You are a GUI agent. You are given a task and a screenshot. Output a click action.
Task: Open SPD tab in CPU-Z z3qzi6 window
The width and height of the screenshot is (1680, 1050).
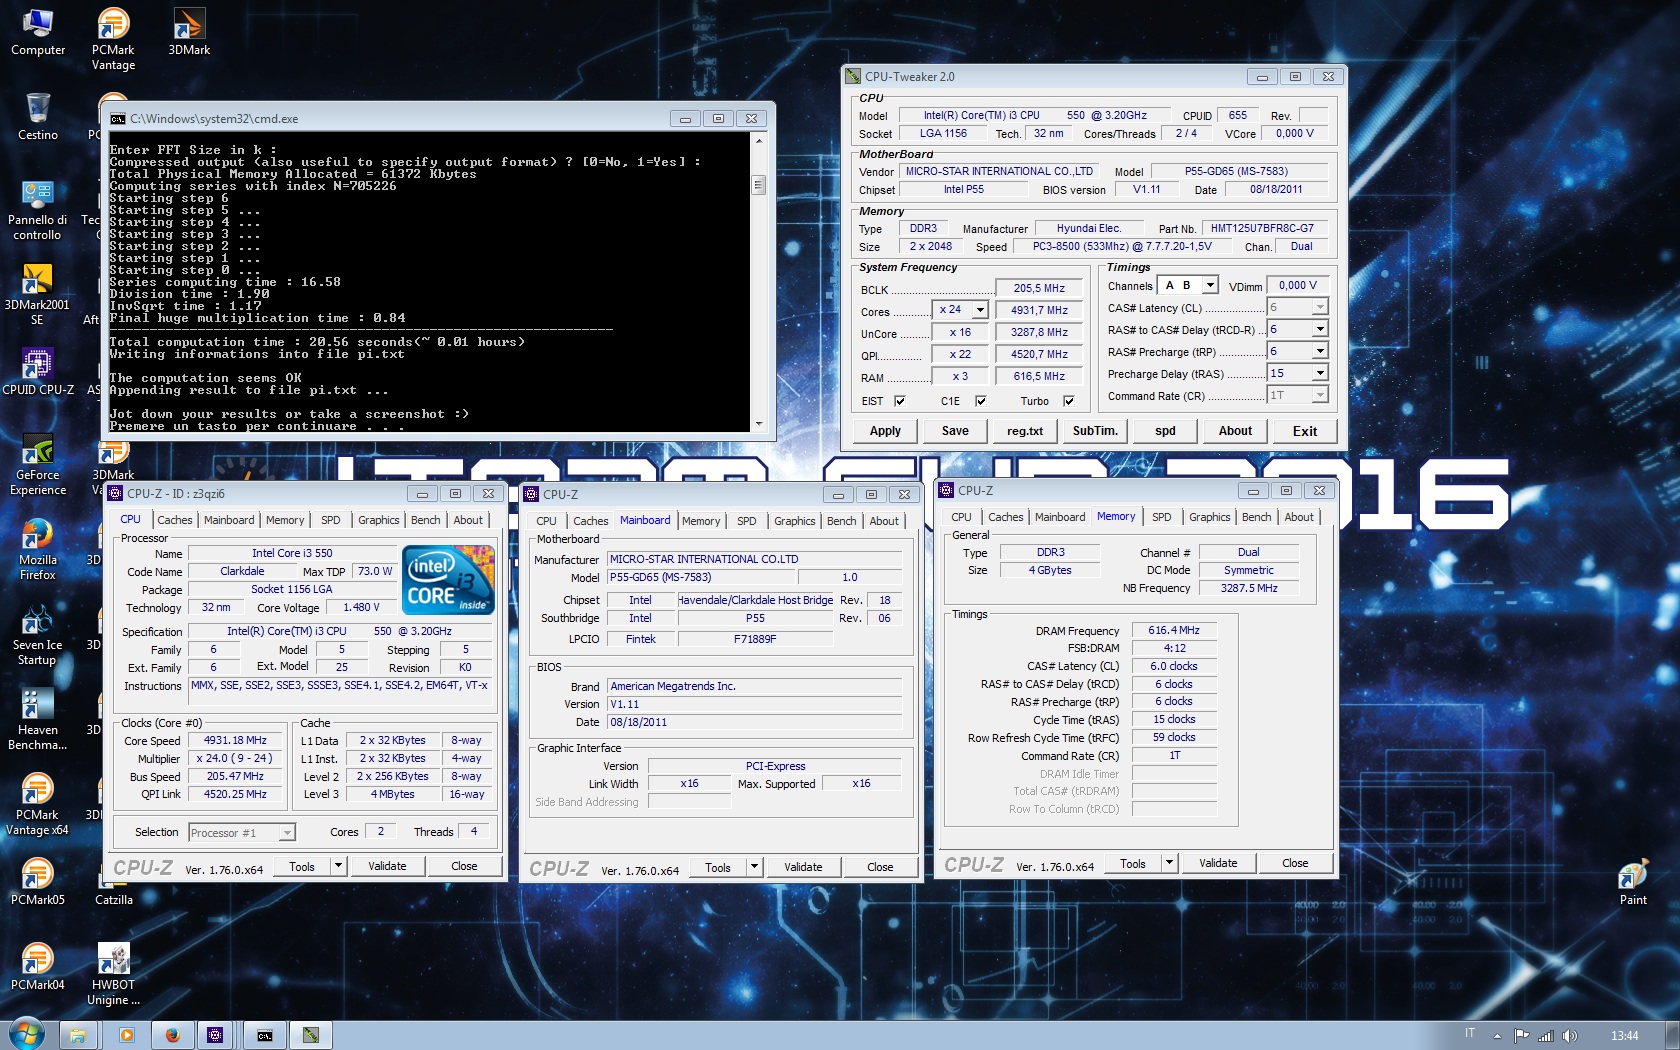[x=330, y=520]
